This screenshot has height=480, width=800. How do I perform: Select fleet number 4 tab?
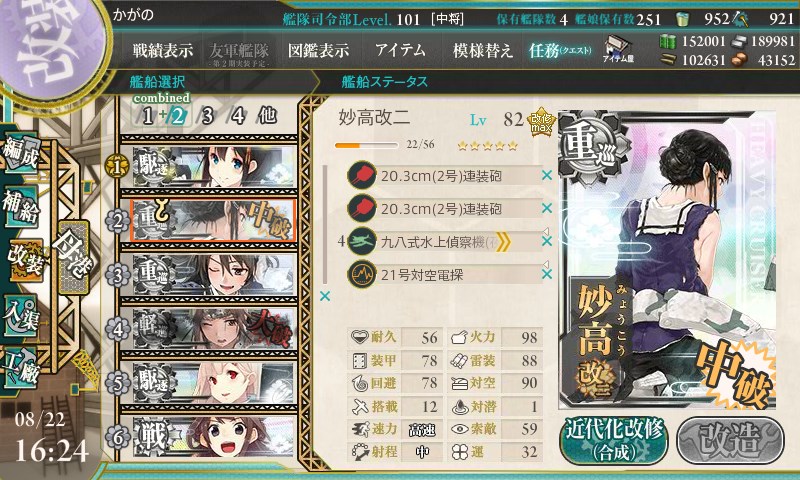click(238, 116)
